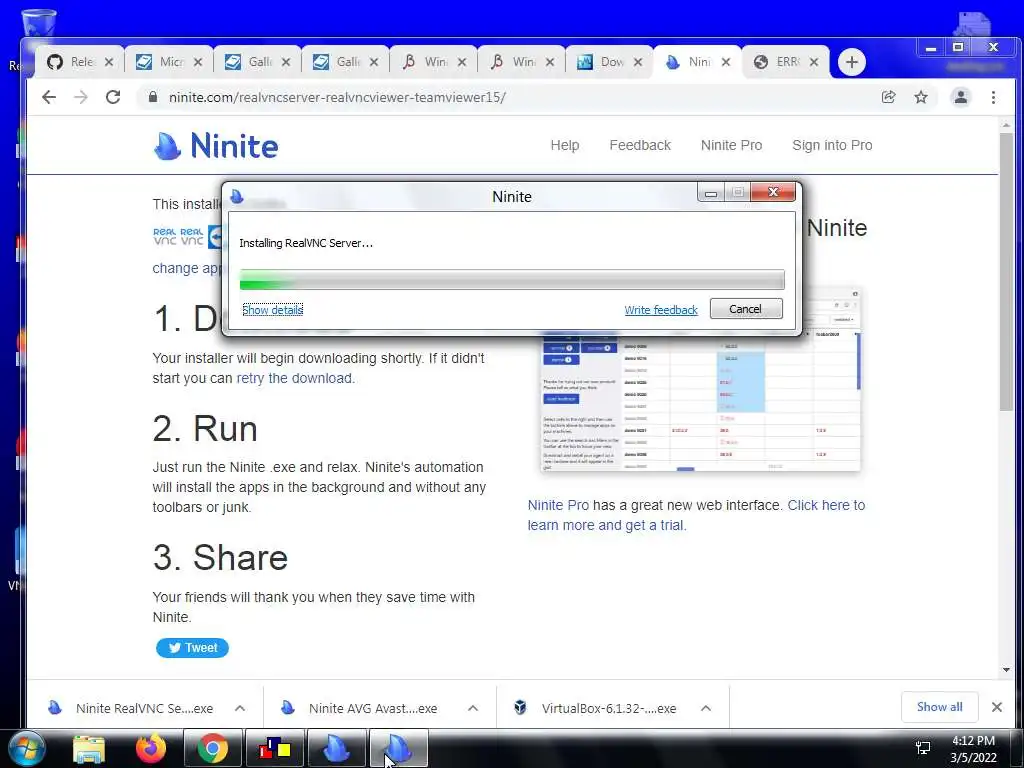Click the installer progress bar
1024x768 pixels.
pyautogui.click(x=512, y=280)
